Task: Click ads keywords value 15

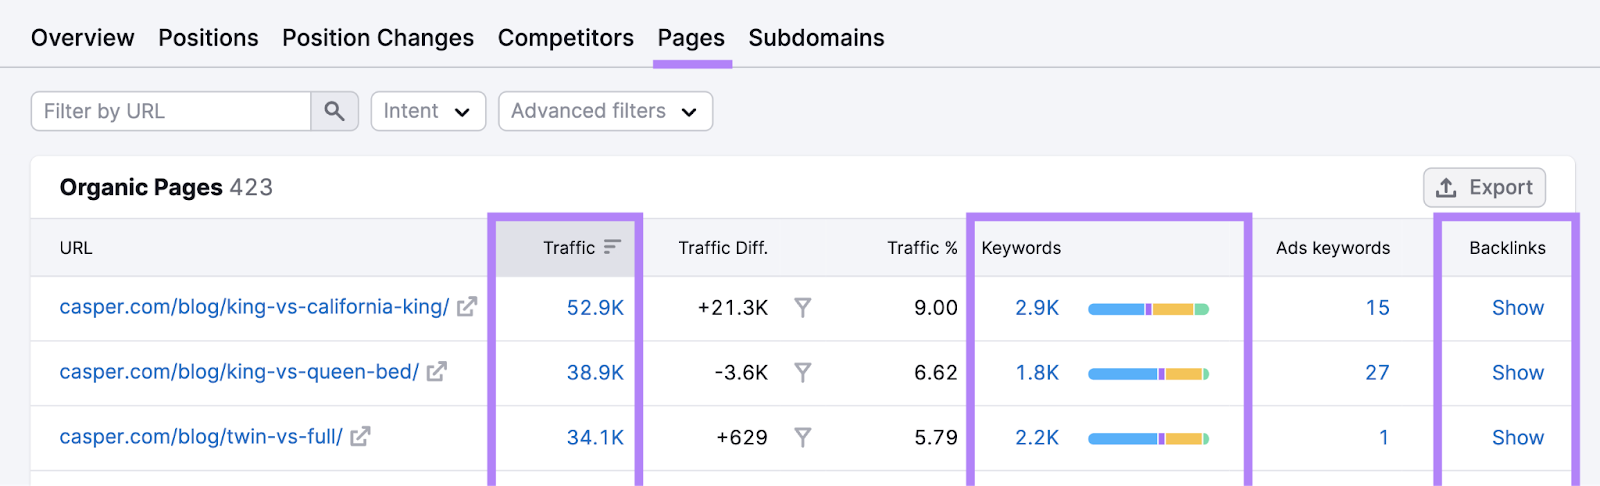Action: coord(1378,308)
